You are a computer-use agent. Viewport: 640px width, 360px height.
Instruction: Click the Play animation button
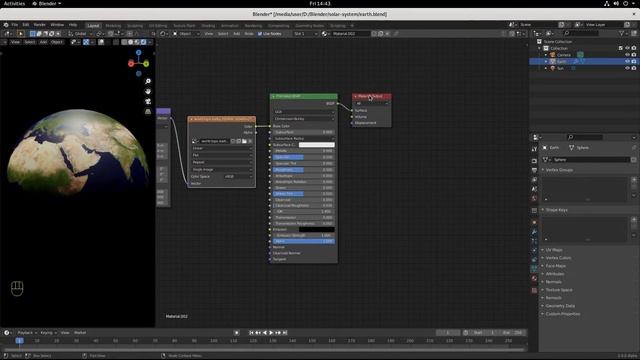click(x=271, y=333)
